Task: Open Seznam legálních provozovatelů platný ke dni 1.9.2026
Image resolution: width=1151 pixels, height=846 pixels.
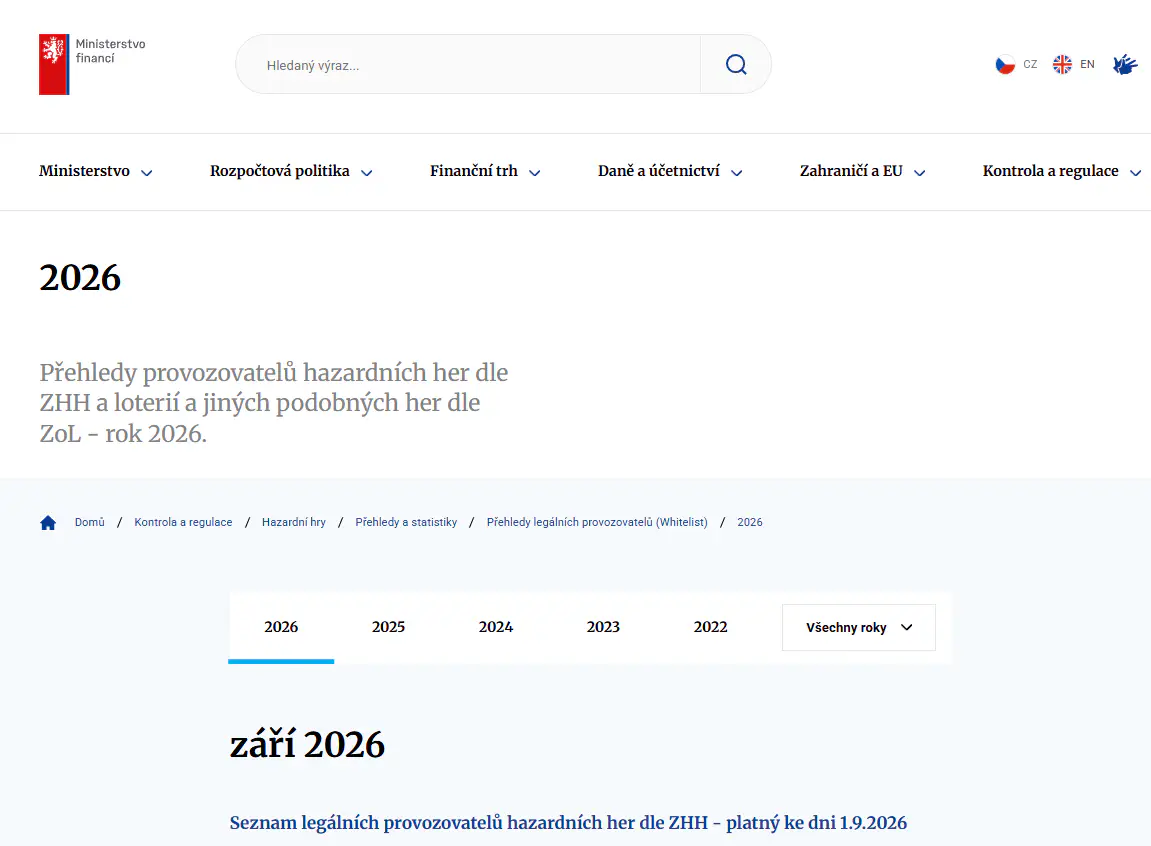Action: pos(568,823)
